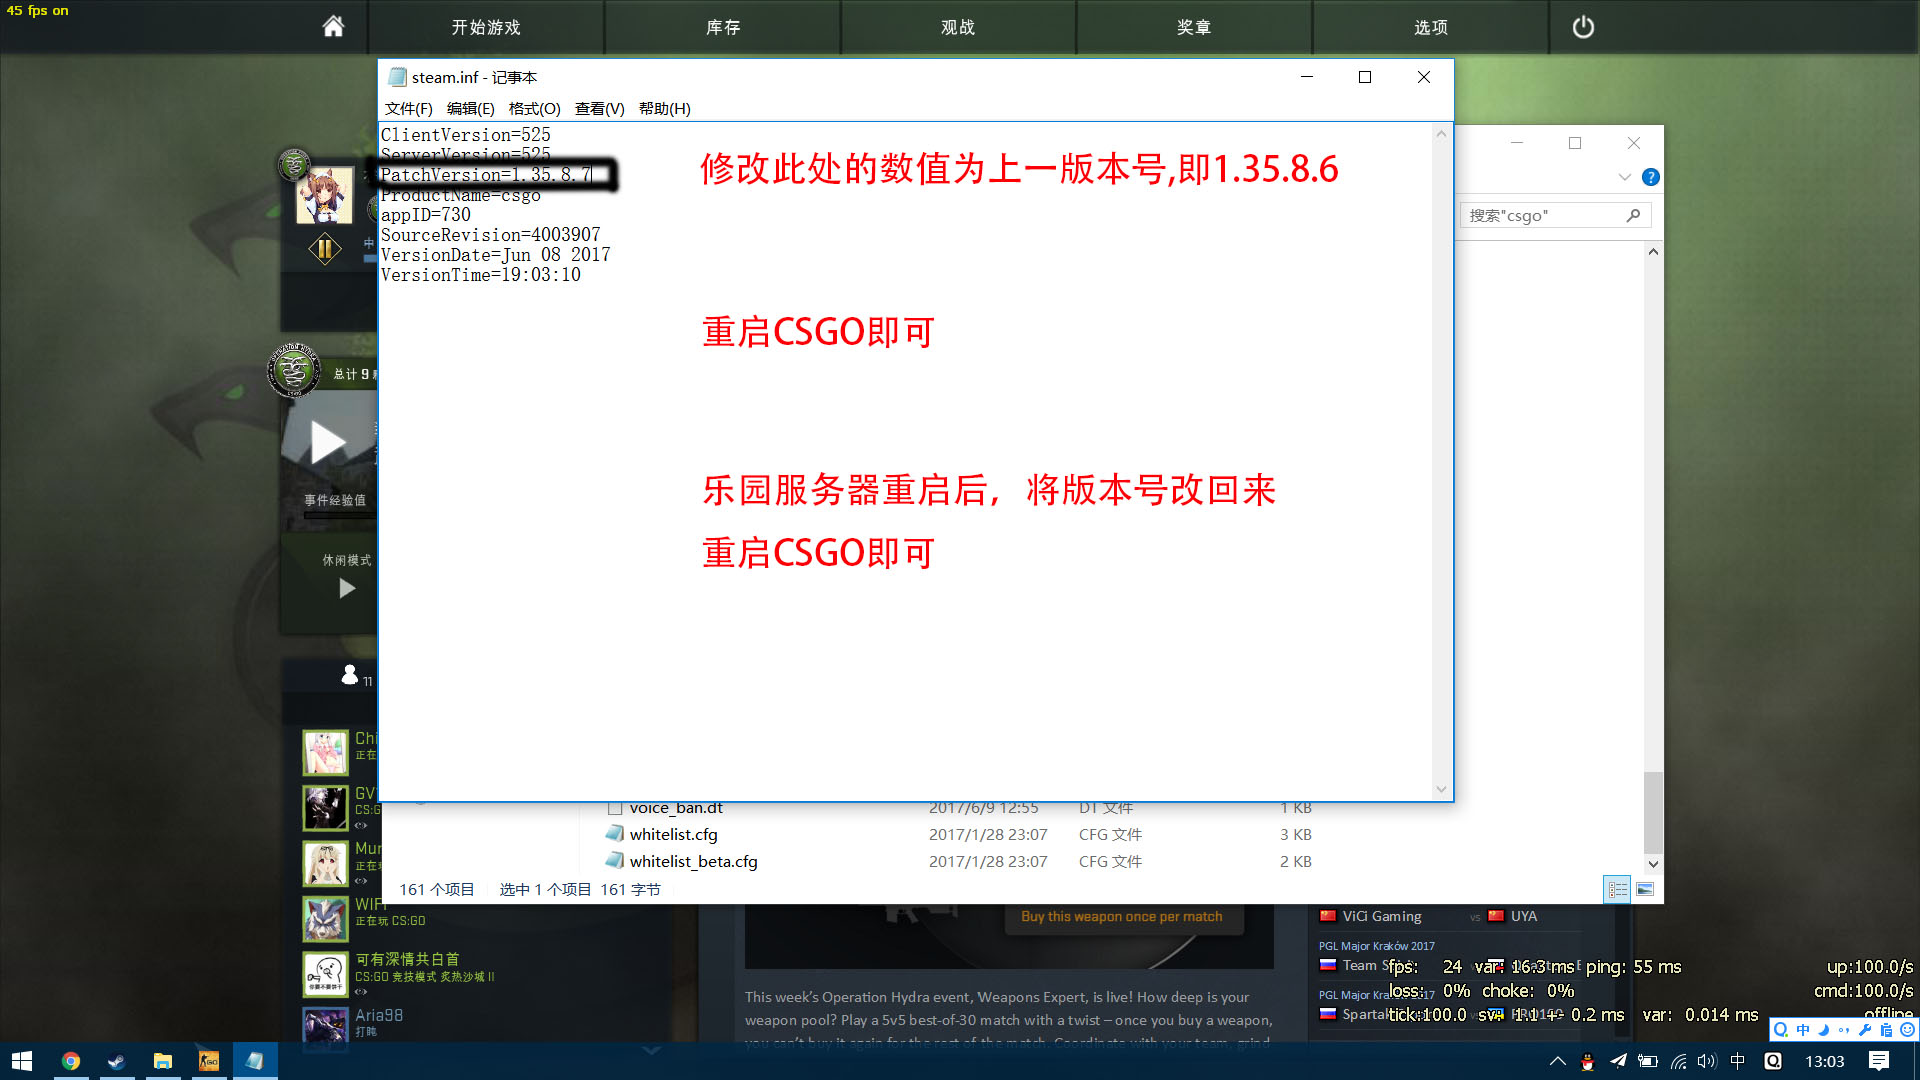Tick the checkbox beside voice_ban.dt
The width and height of the screenshot is (1920, 1080).
pyautogui.click(x=615, y=808)
